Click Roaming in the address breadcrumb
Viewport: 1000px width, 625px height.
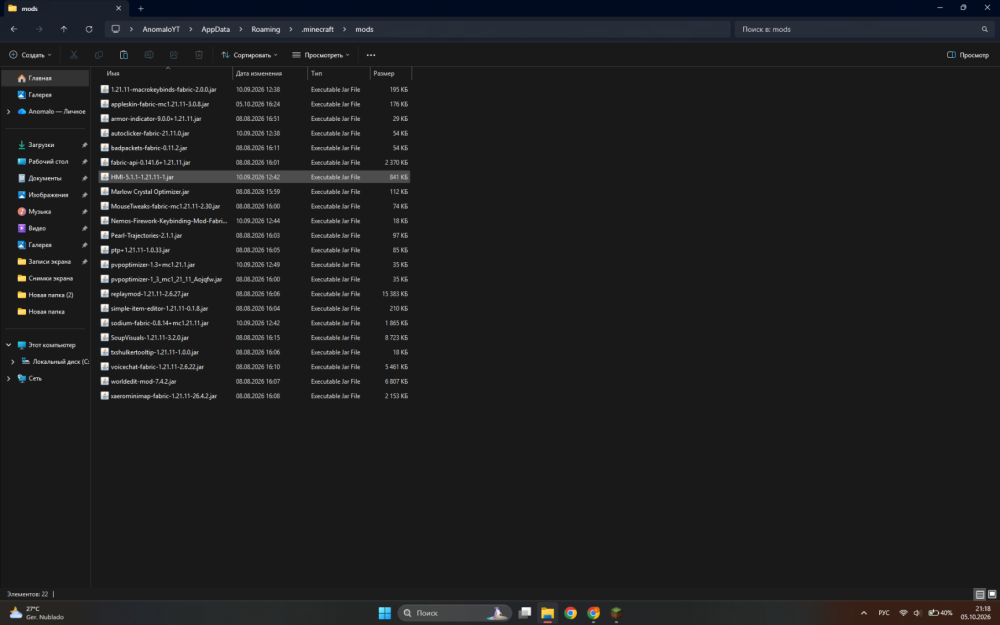point(265,29)
